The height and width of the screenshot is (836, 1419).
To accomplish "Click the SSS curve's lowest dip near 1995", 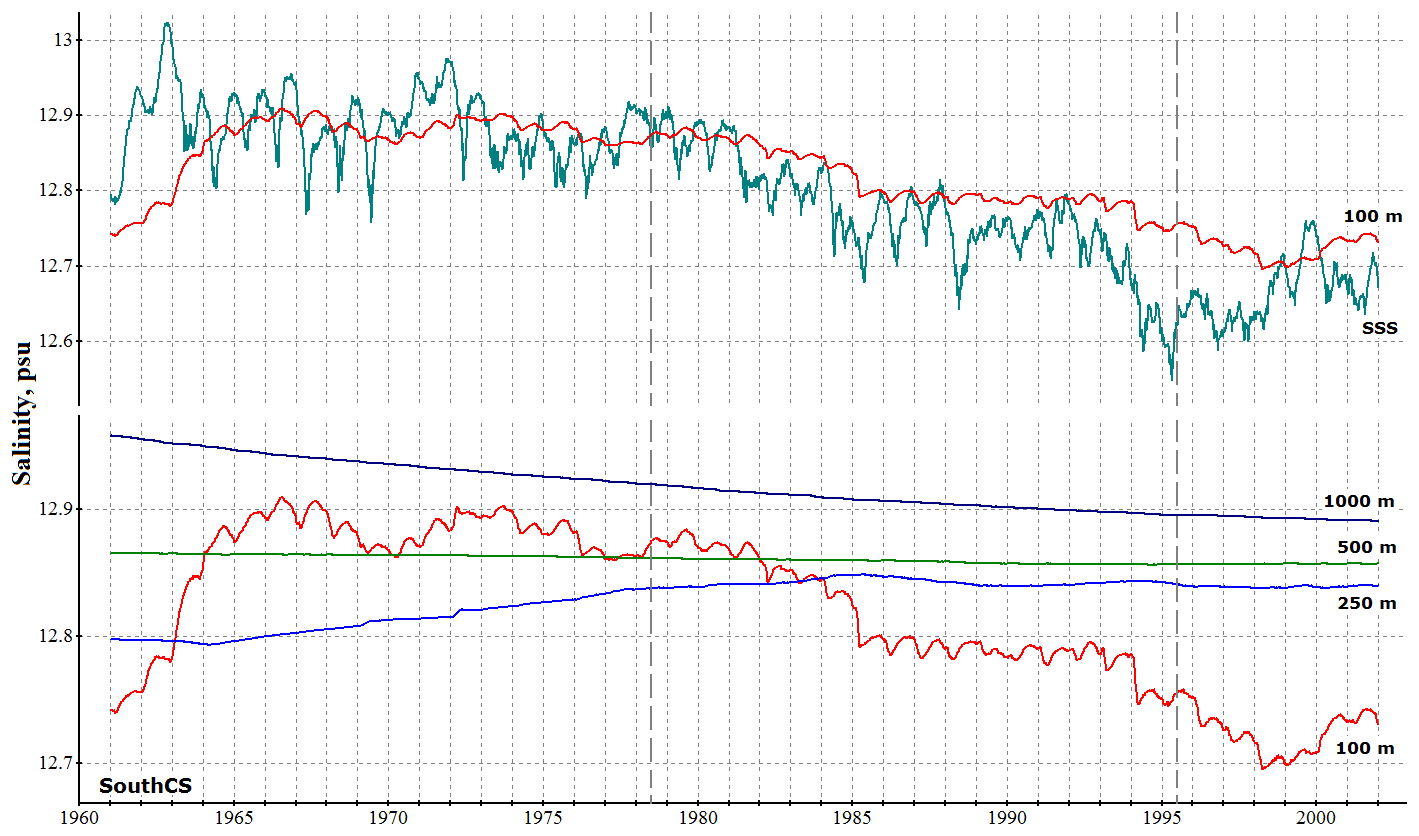I will [1172, 379].
